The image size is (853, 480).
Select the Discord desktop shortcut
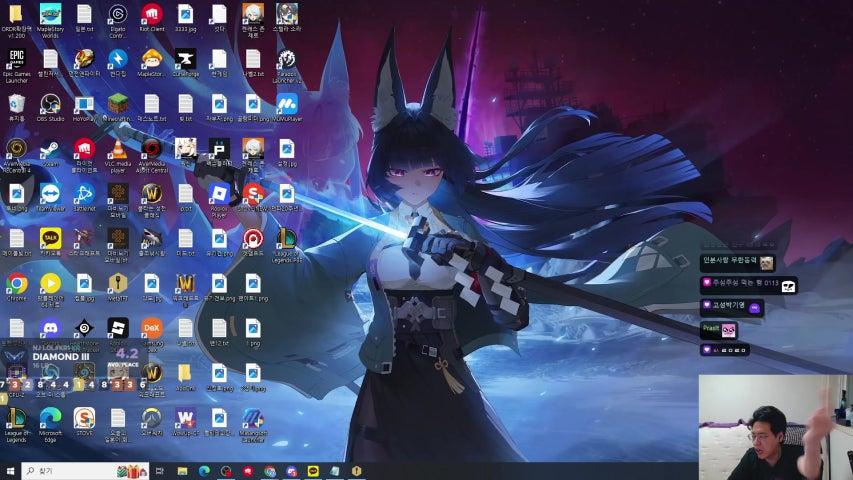tap(50, 328)
